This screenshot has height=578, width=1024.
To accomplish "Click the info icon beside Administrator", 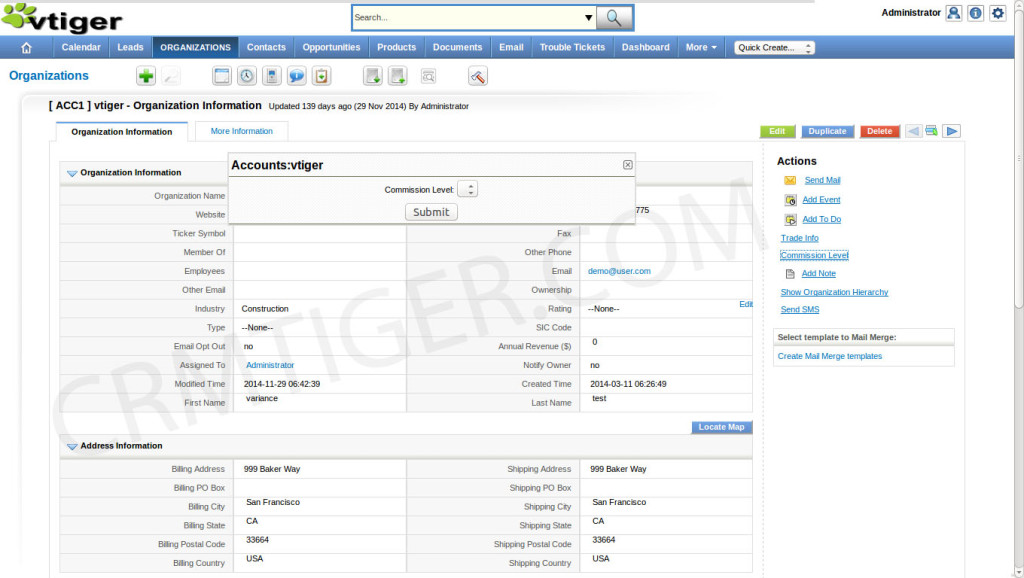I will [x=976, y=13].
